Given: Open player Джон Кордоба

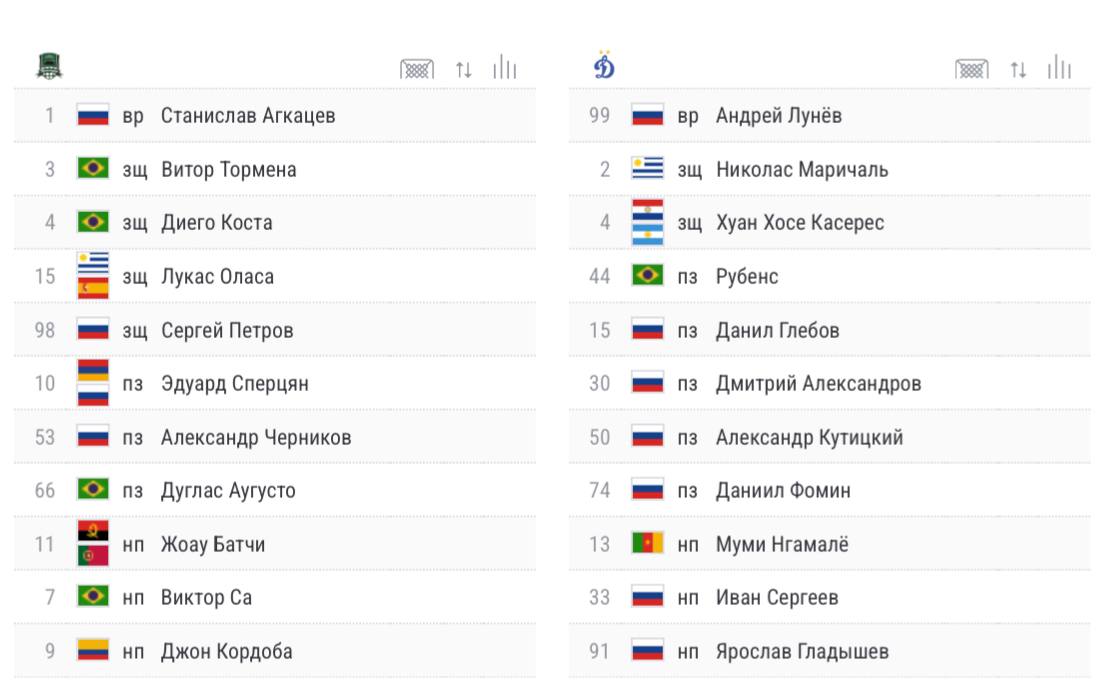Looking at the screenshot, I should pos(226,651).
